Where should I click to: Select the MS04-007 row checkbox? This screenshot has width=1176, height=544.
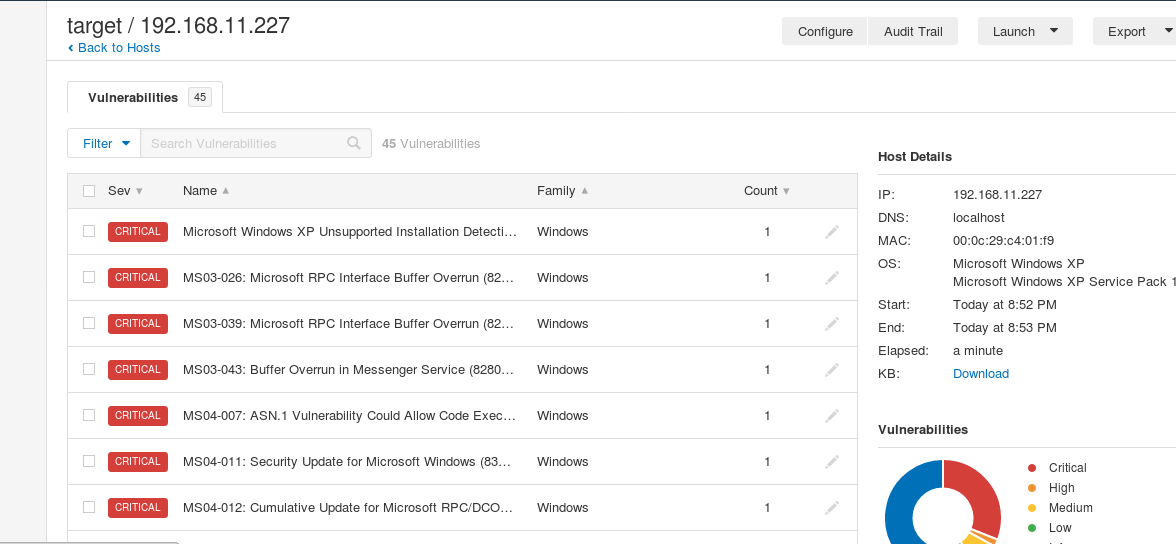tap(88, 415)
